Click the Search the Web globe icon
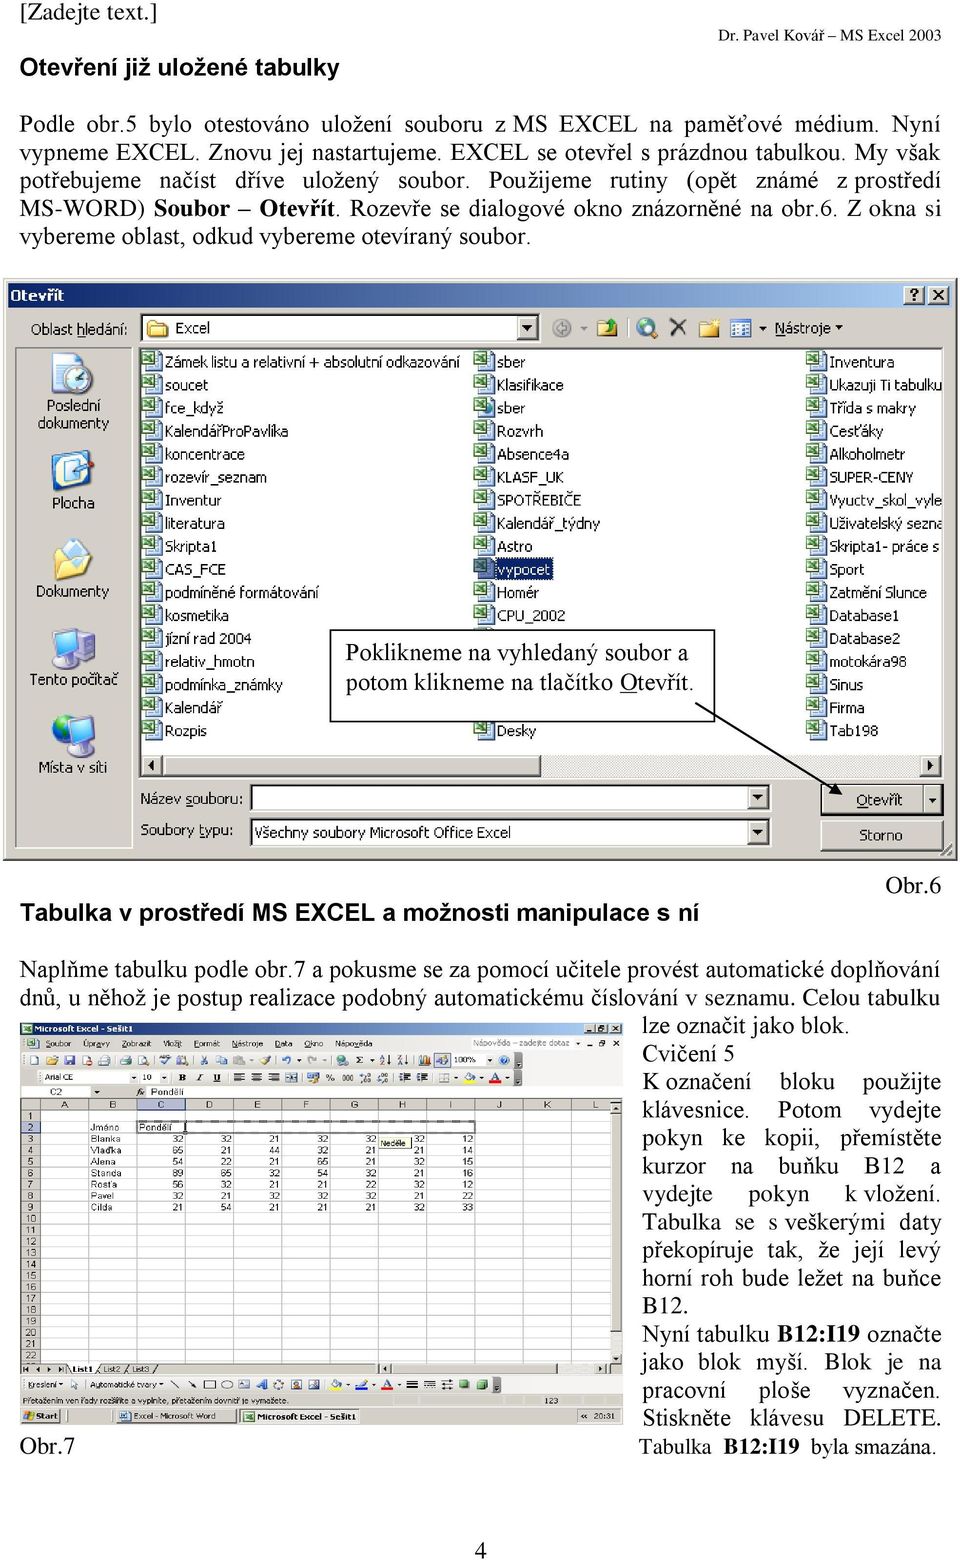 tap(646, 328)
